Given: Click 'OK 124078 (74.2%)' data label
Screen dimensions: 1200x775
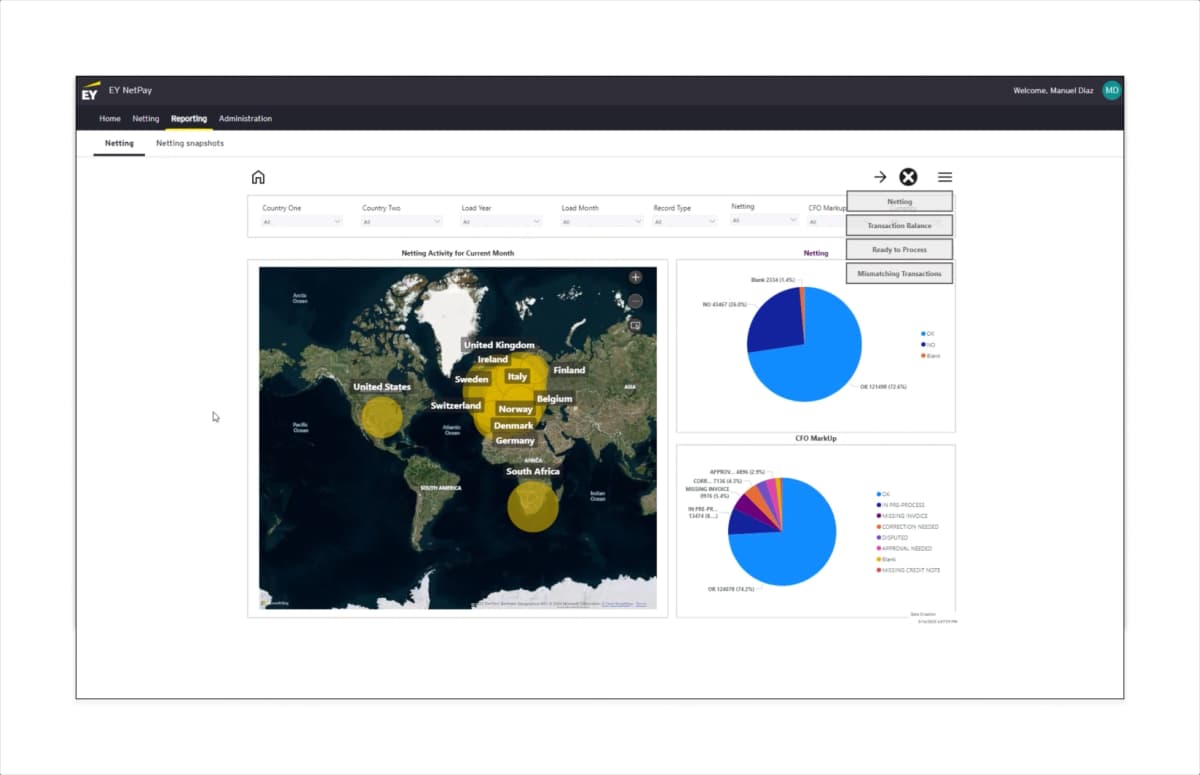Looking at the screenshot, I should (731, 589).
